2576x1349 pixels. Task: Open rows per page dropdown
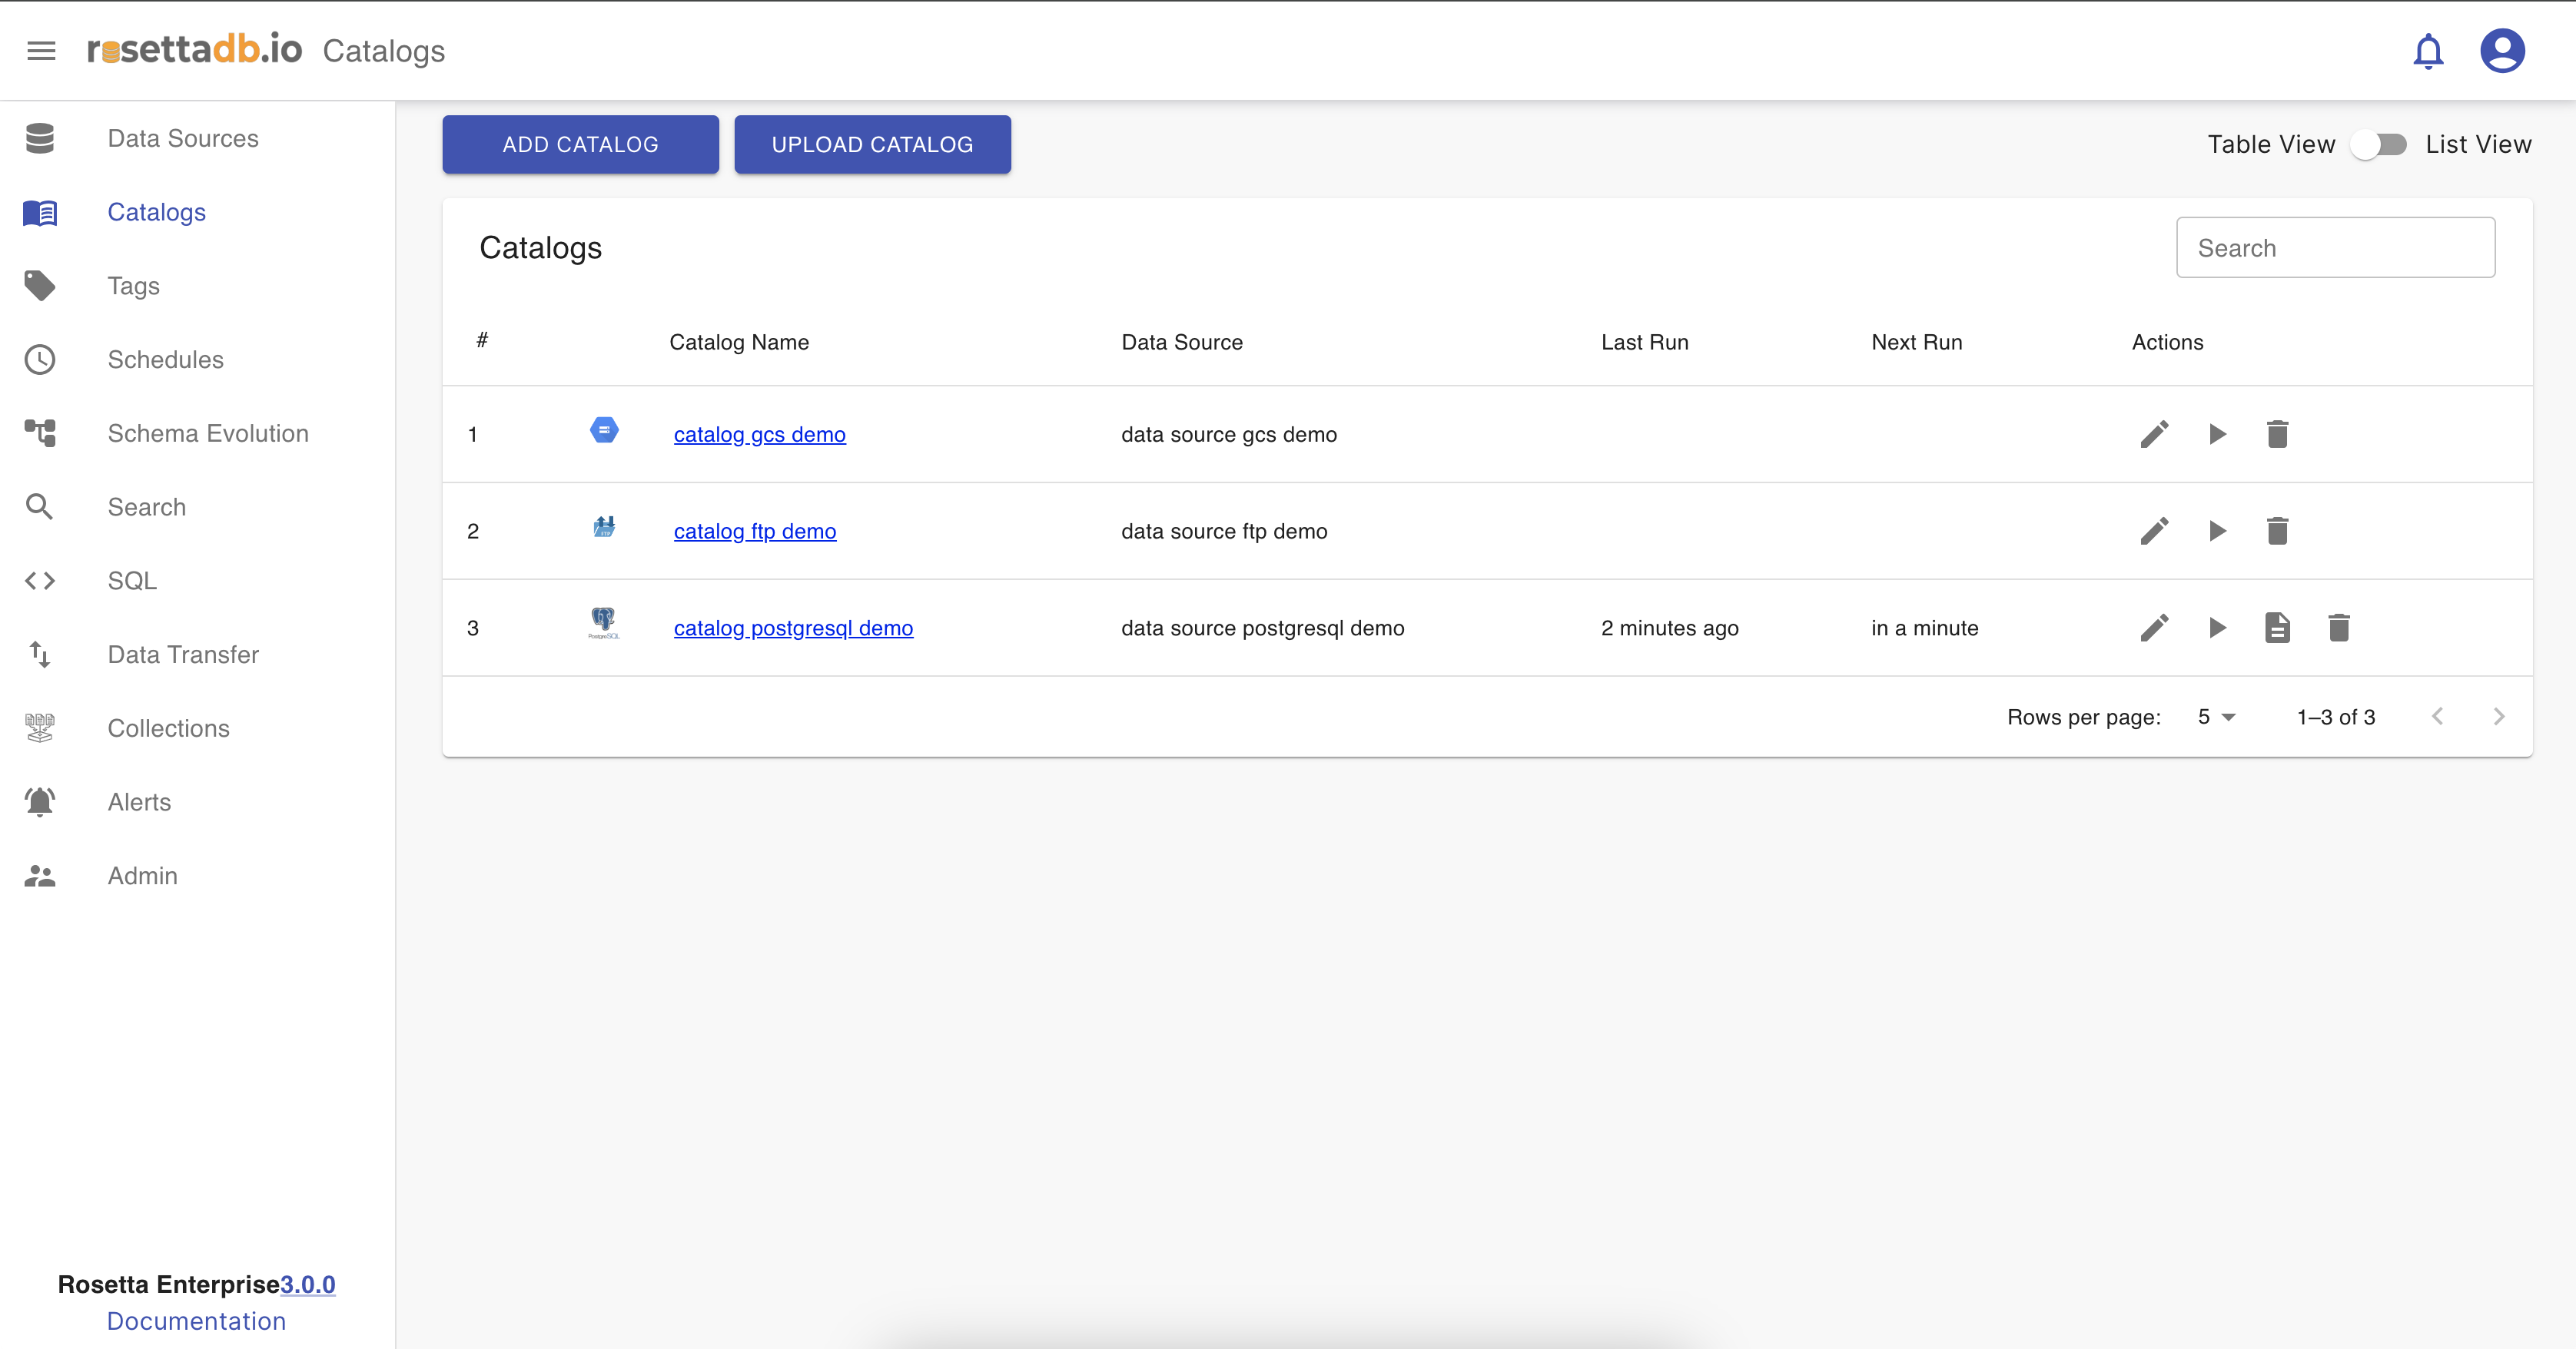coord(2215,717)
